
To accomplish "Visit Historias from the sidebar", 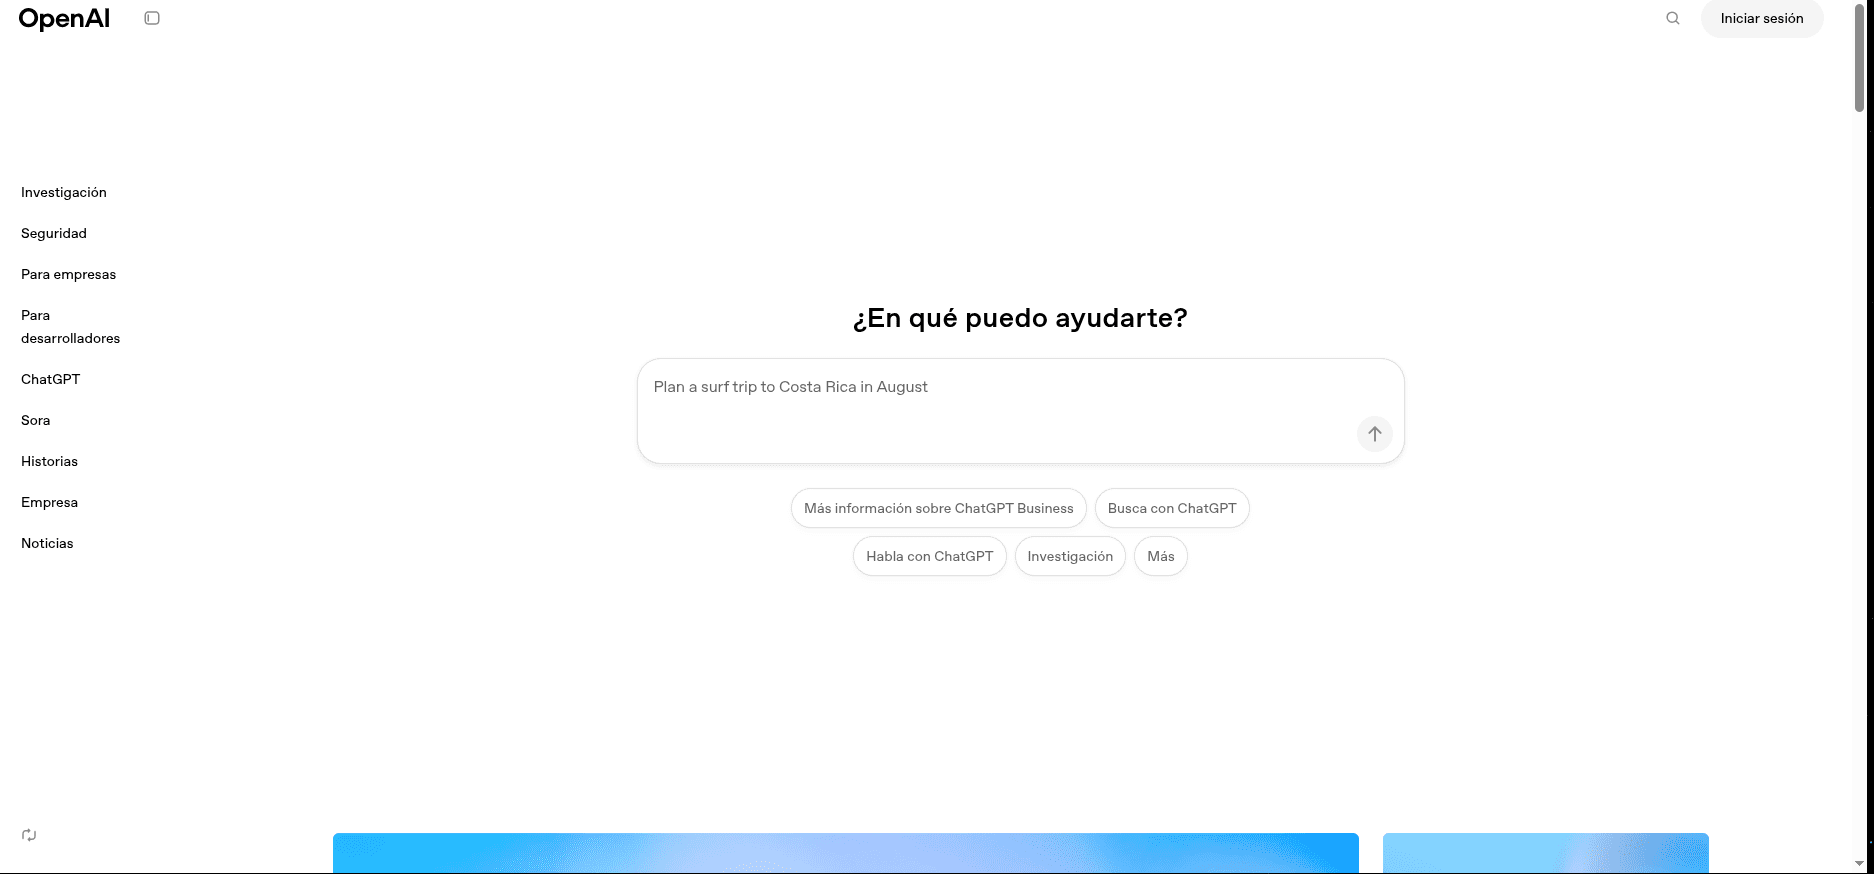I will pyautogui.click(x=49, y=461).
